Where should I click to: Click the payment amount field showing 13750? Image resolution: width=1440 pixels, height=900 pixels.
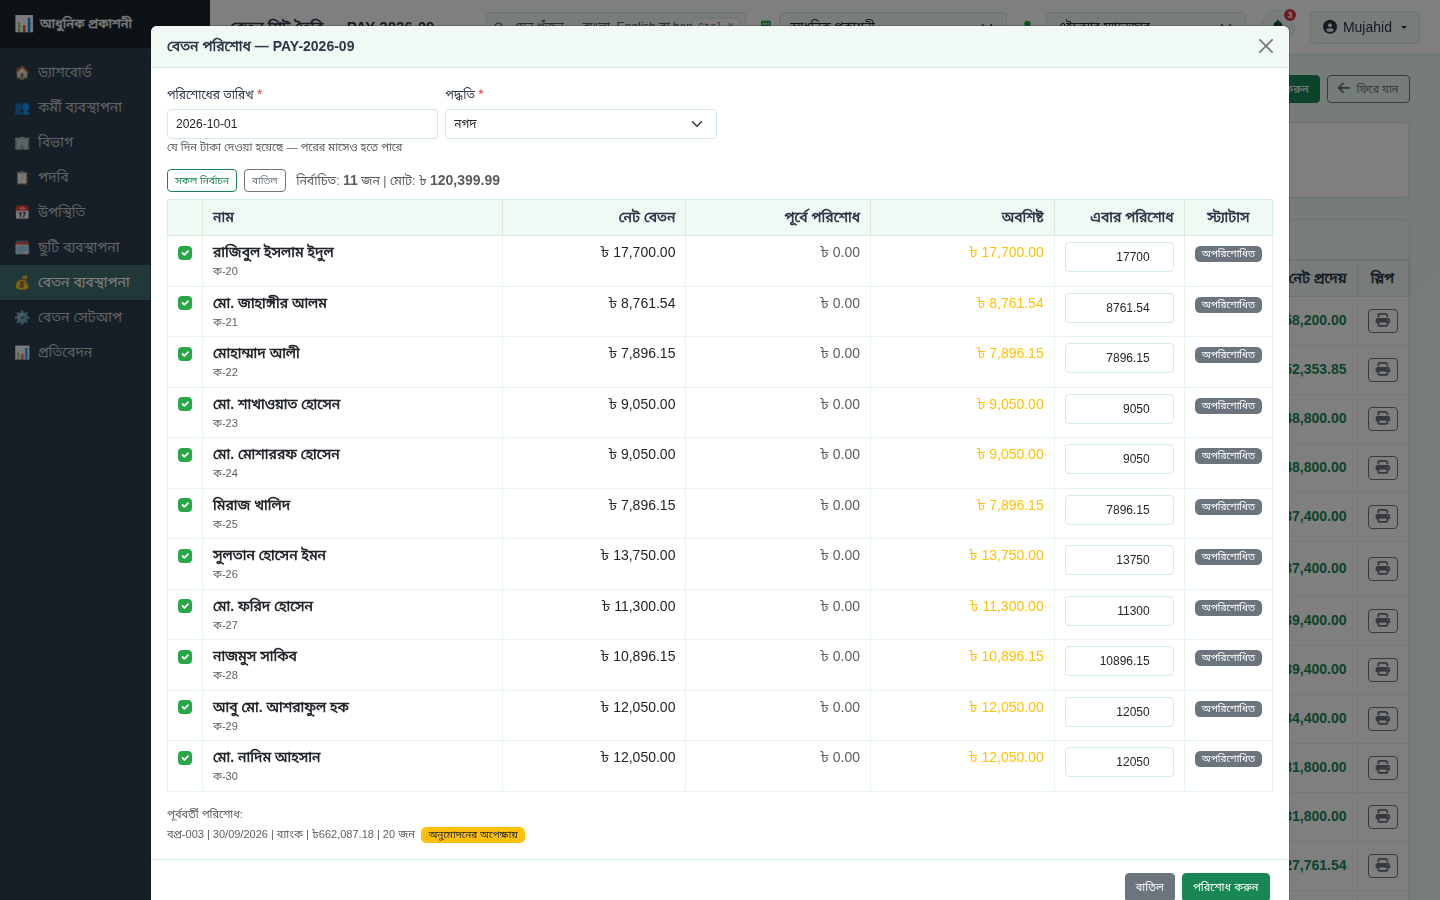[1119, 560]
